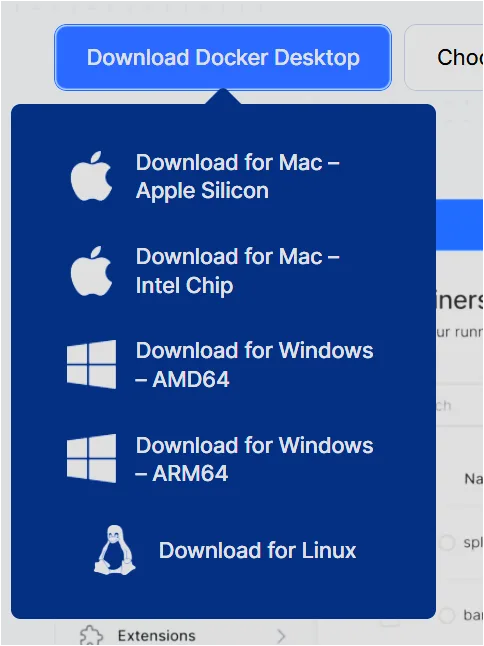Click Windows logo beside AMD64 option
484x646 pixels.
tap(91, 364)
